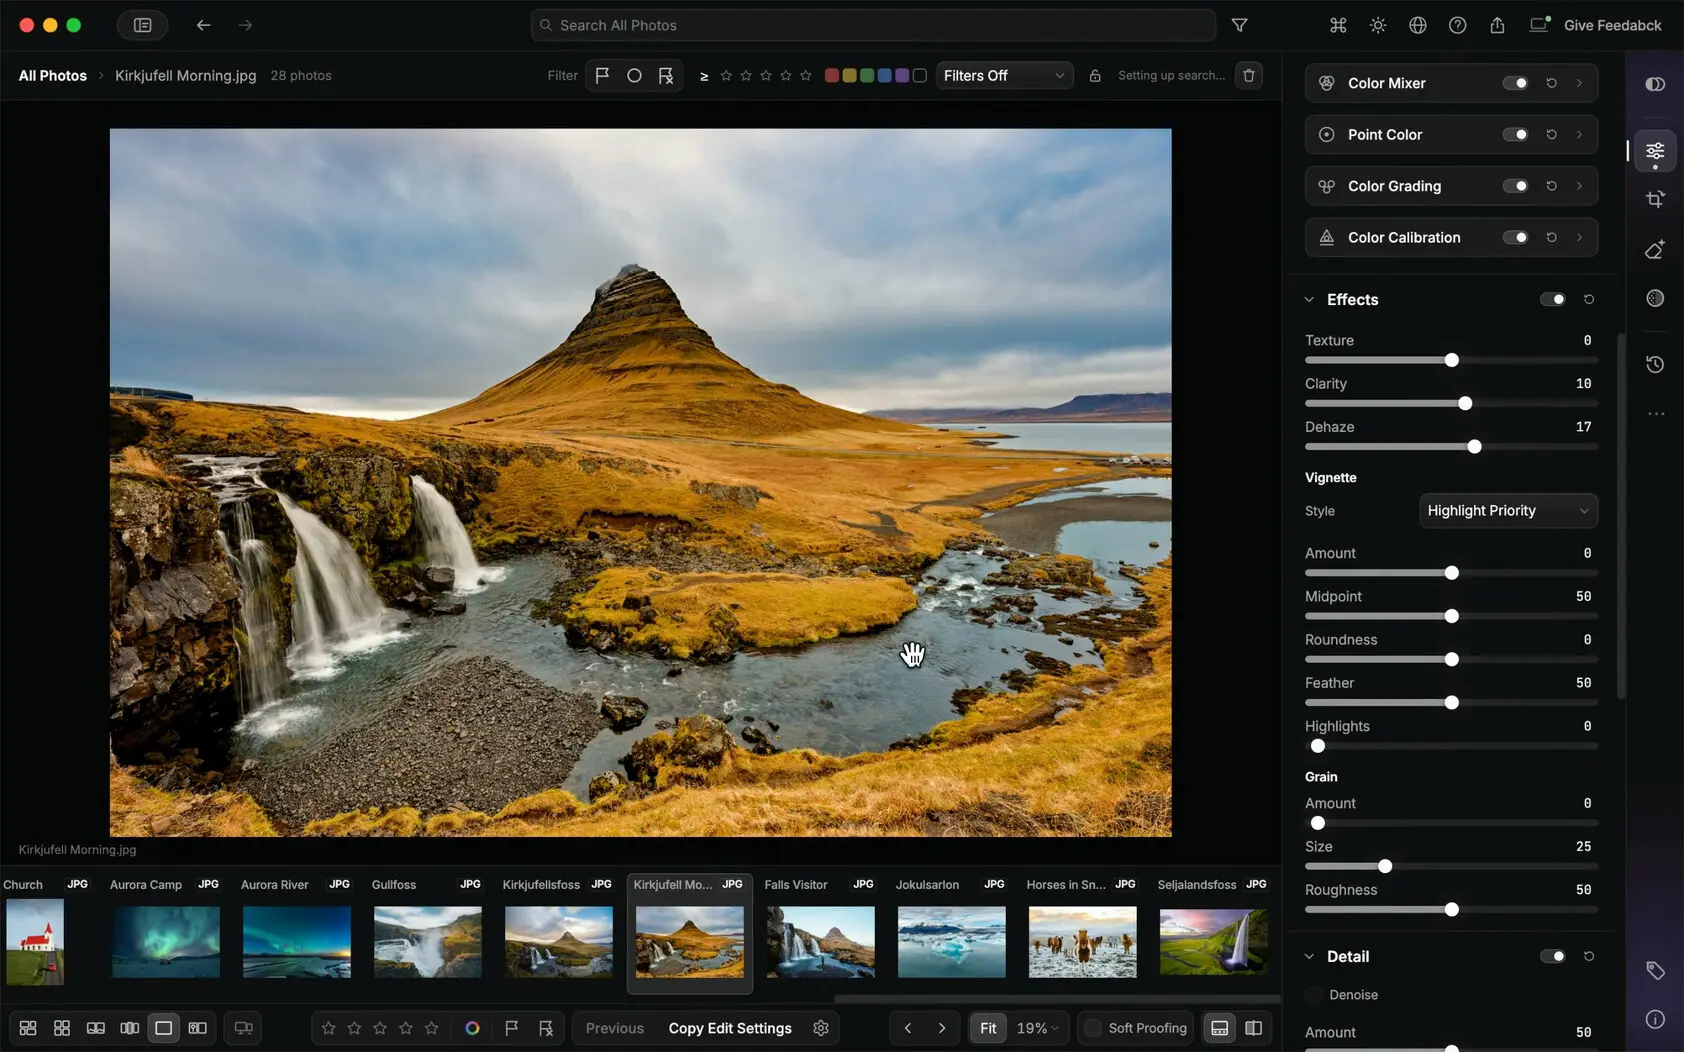Toggle the Detail section switch
This screenshot has height=1052, width=1684.
(x=1552, y=956)
